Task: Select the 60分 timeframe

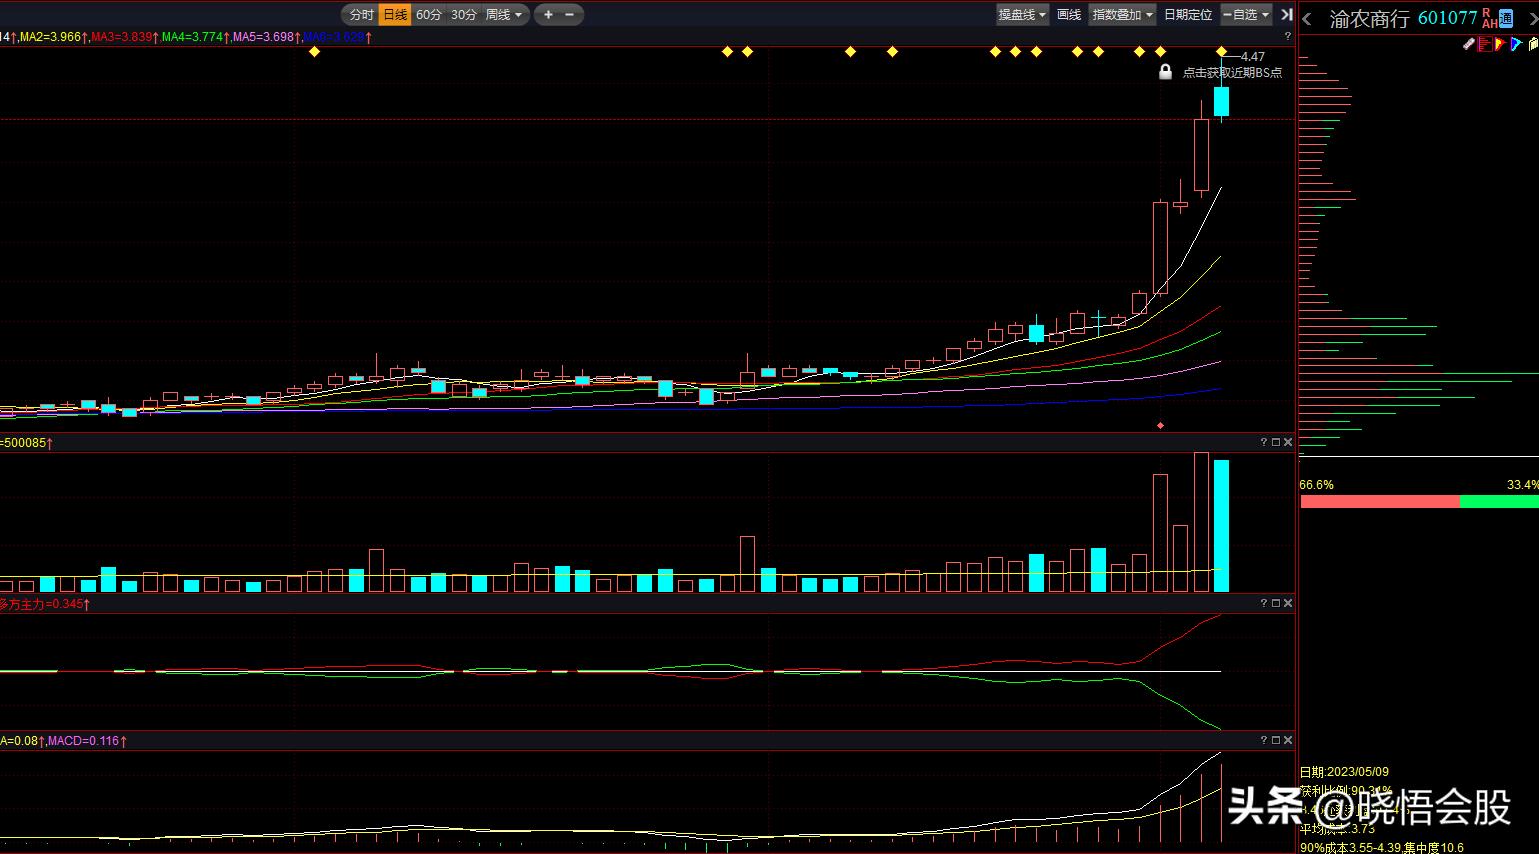Action: pyautogui.click(x=428, y=15)
